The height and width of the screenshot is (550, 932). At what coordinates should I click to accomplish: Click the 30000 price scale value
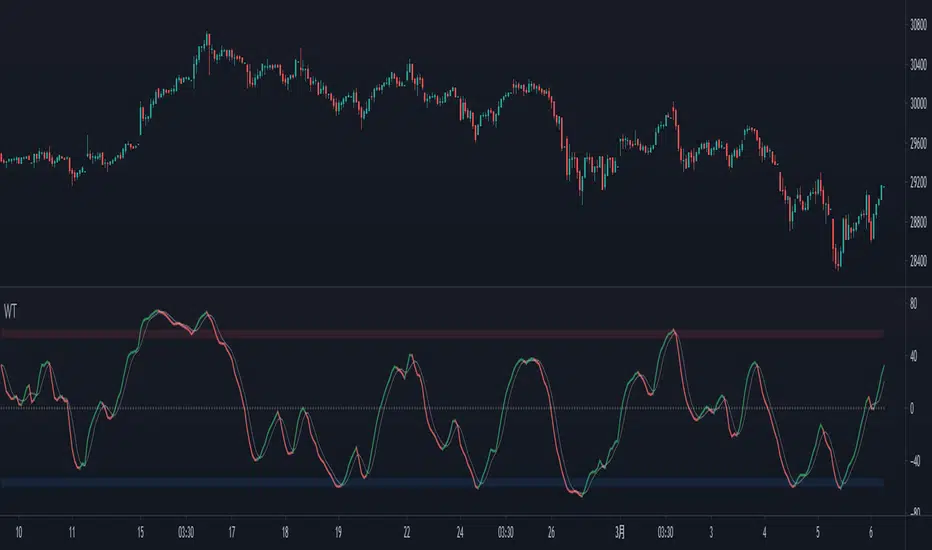click(918, 103)
